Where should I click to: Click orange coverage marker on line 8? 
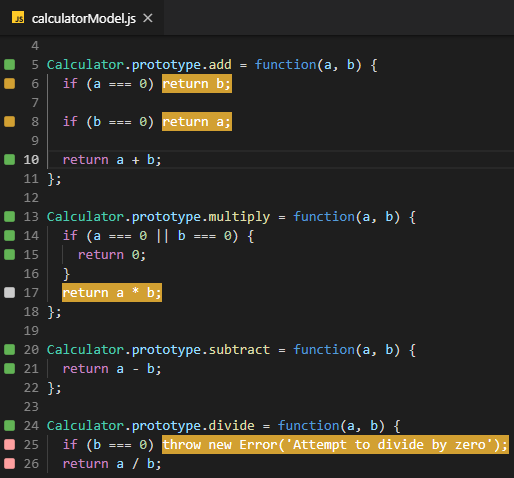point(9,121)
